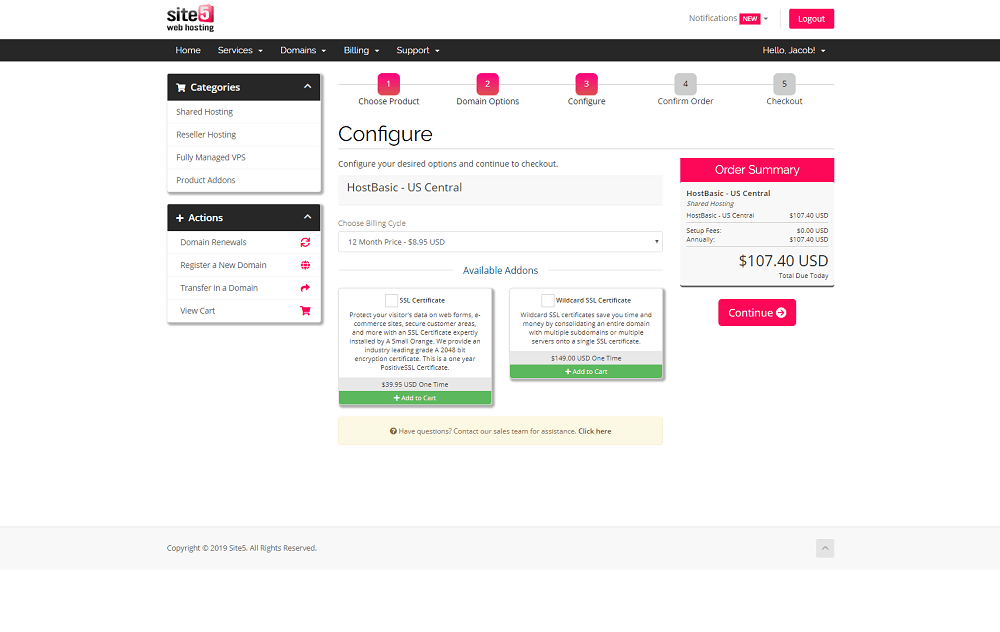
Task: Click the Continue button
Action: [x=757, y=313]
